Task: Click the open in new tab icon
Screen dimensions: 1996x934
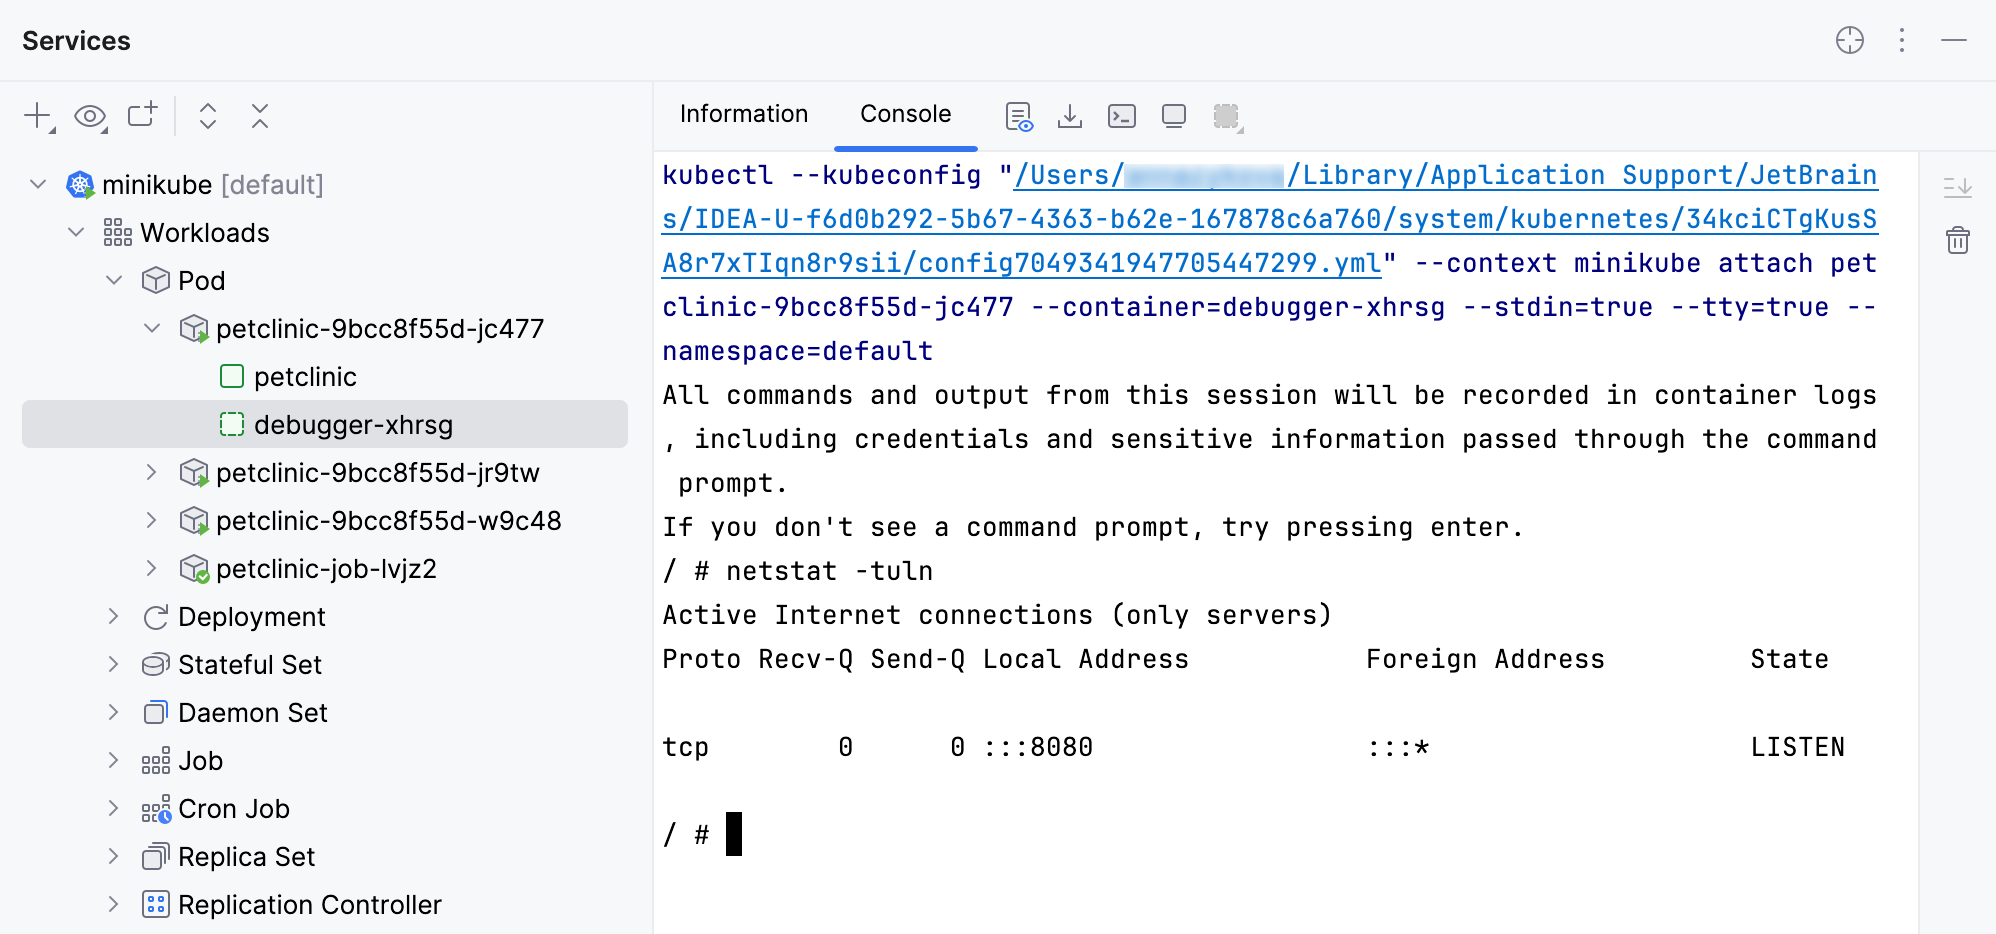Action: 142,116
